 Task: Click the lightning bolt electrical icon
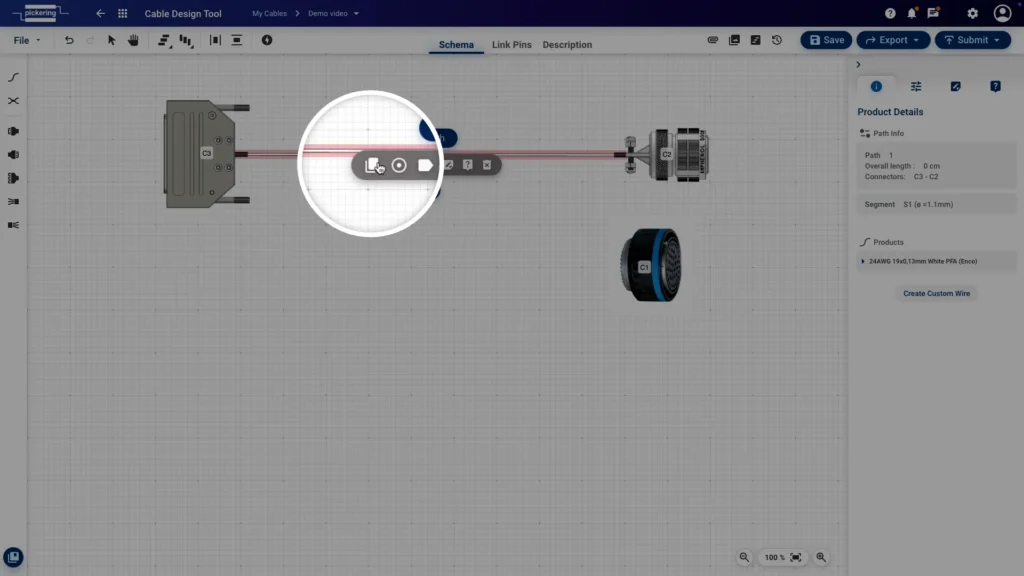pos(266,40)
